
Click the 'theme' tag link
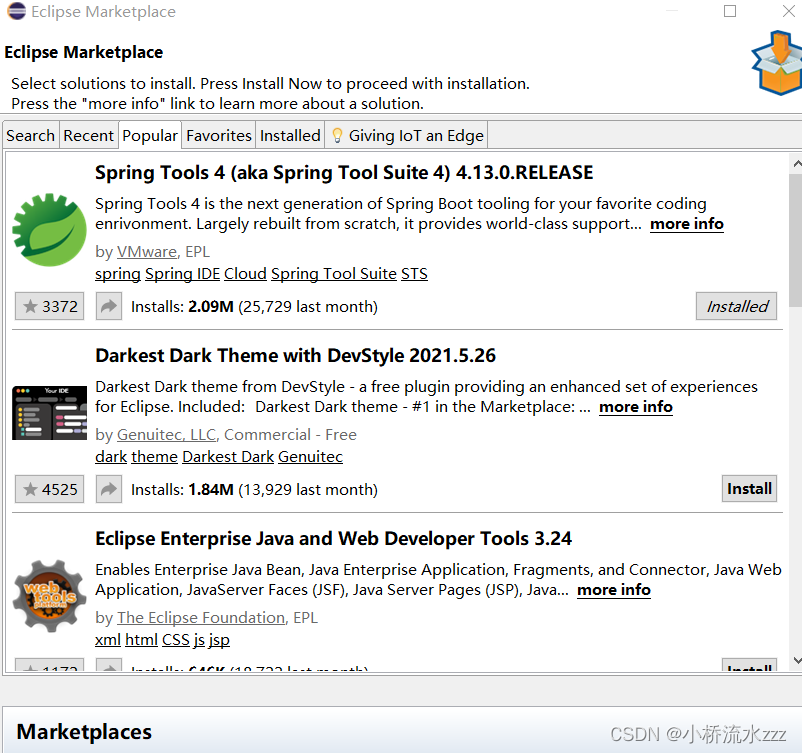point(154,457)
